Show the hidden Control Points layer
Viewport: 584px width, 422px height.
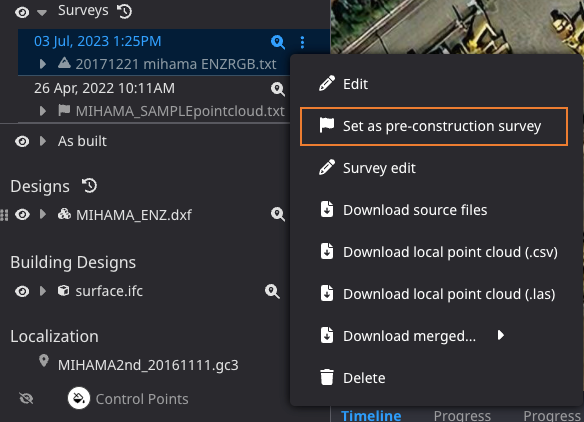[x=26, y=399]
